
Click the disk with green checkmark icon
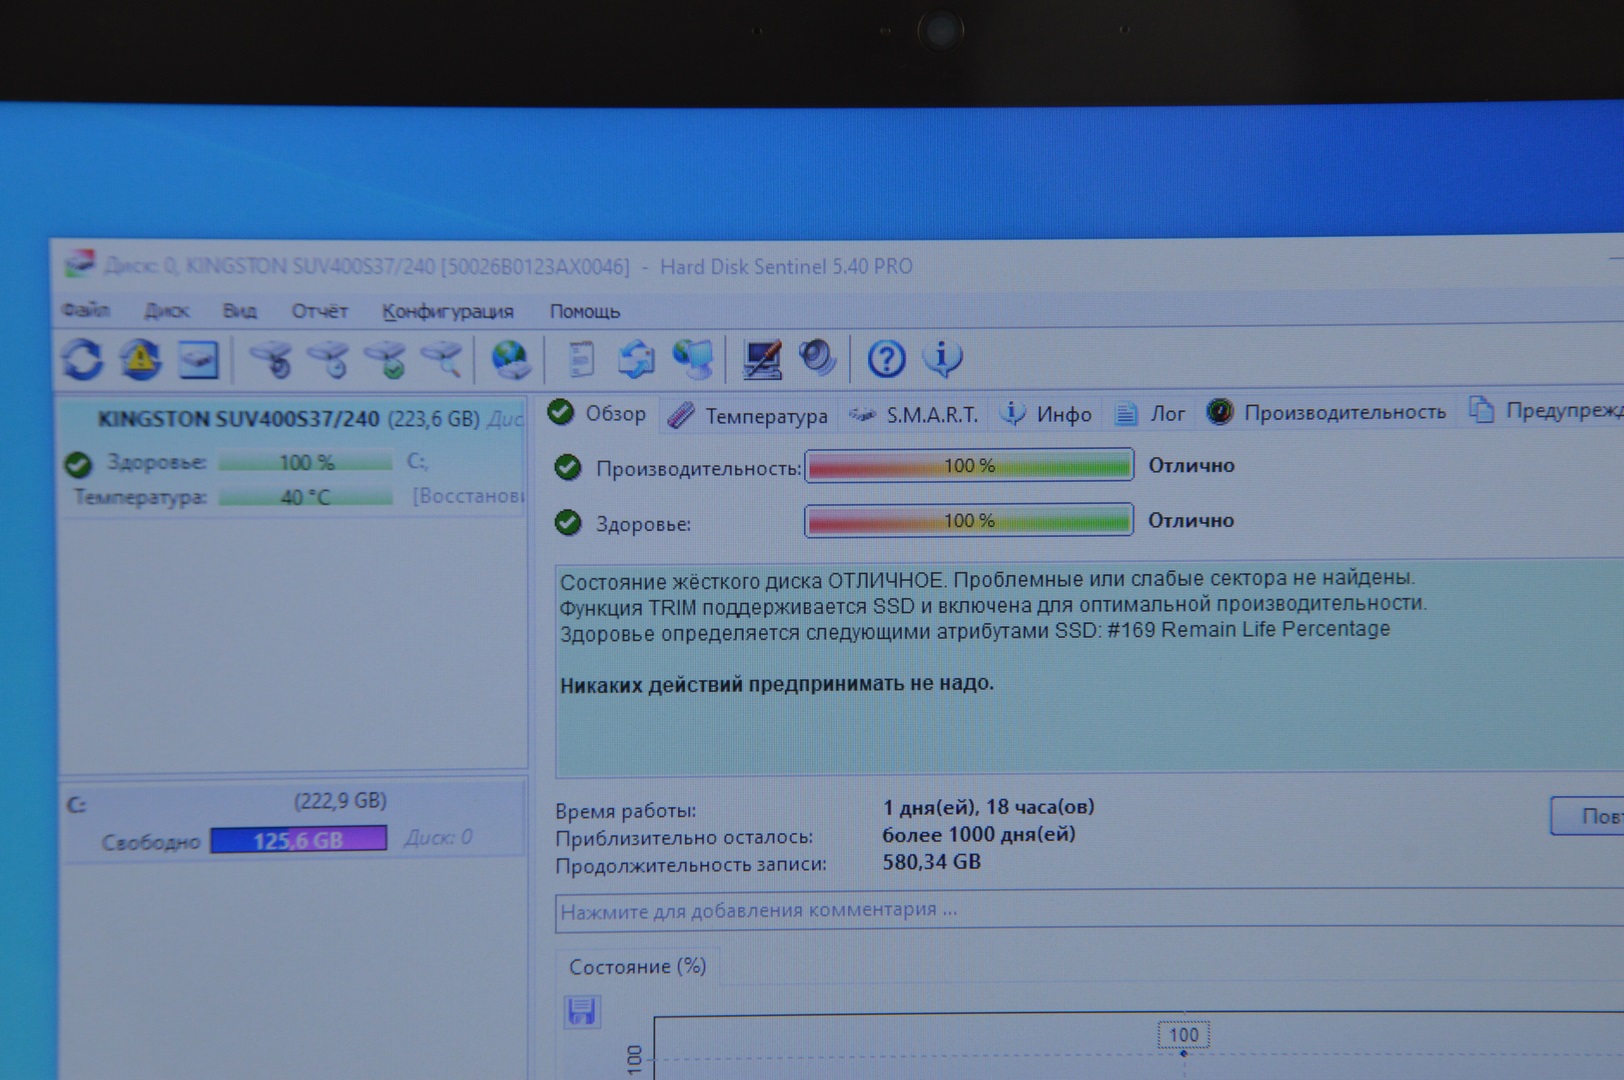point(386,358)
